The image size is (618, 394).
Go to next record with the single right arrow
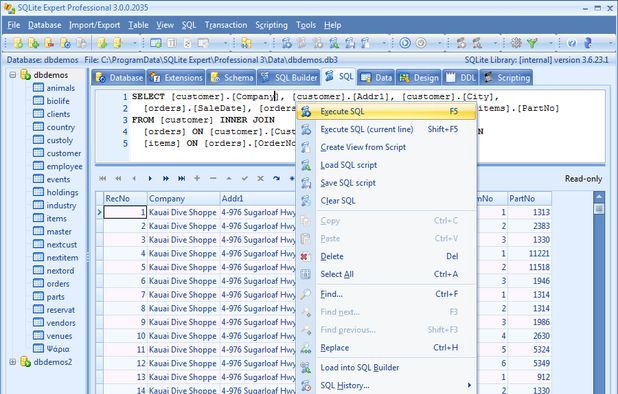[x=150, y=178]
